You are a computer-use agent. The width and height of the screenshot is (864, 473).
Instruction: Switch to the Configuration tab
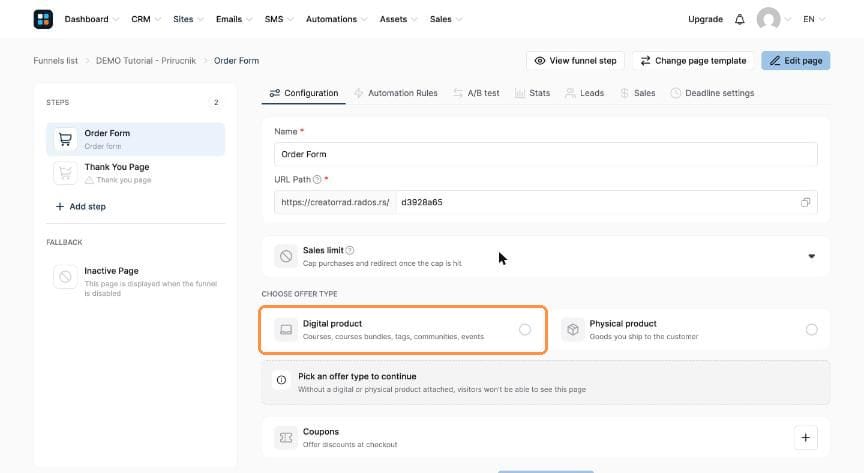304,93
